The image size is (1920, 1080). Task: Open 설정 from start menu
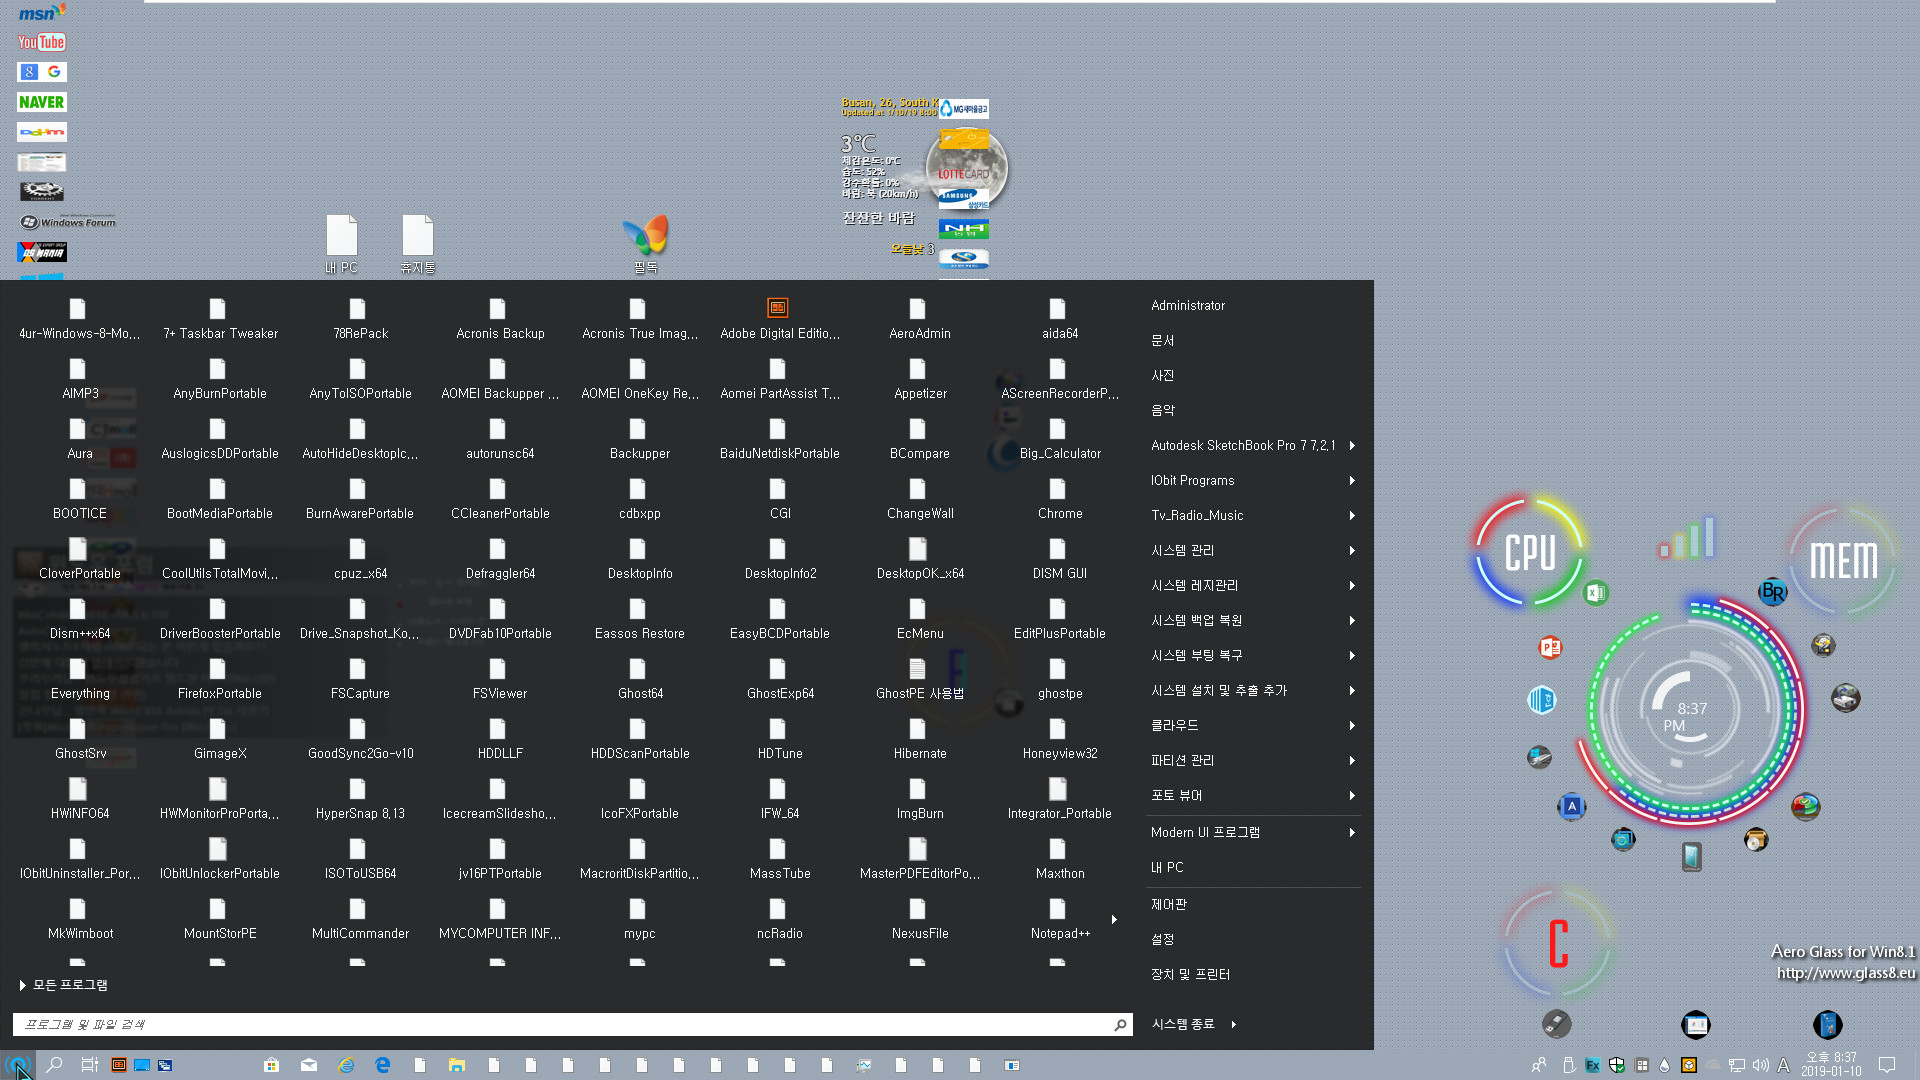[x=1163, y=939]
